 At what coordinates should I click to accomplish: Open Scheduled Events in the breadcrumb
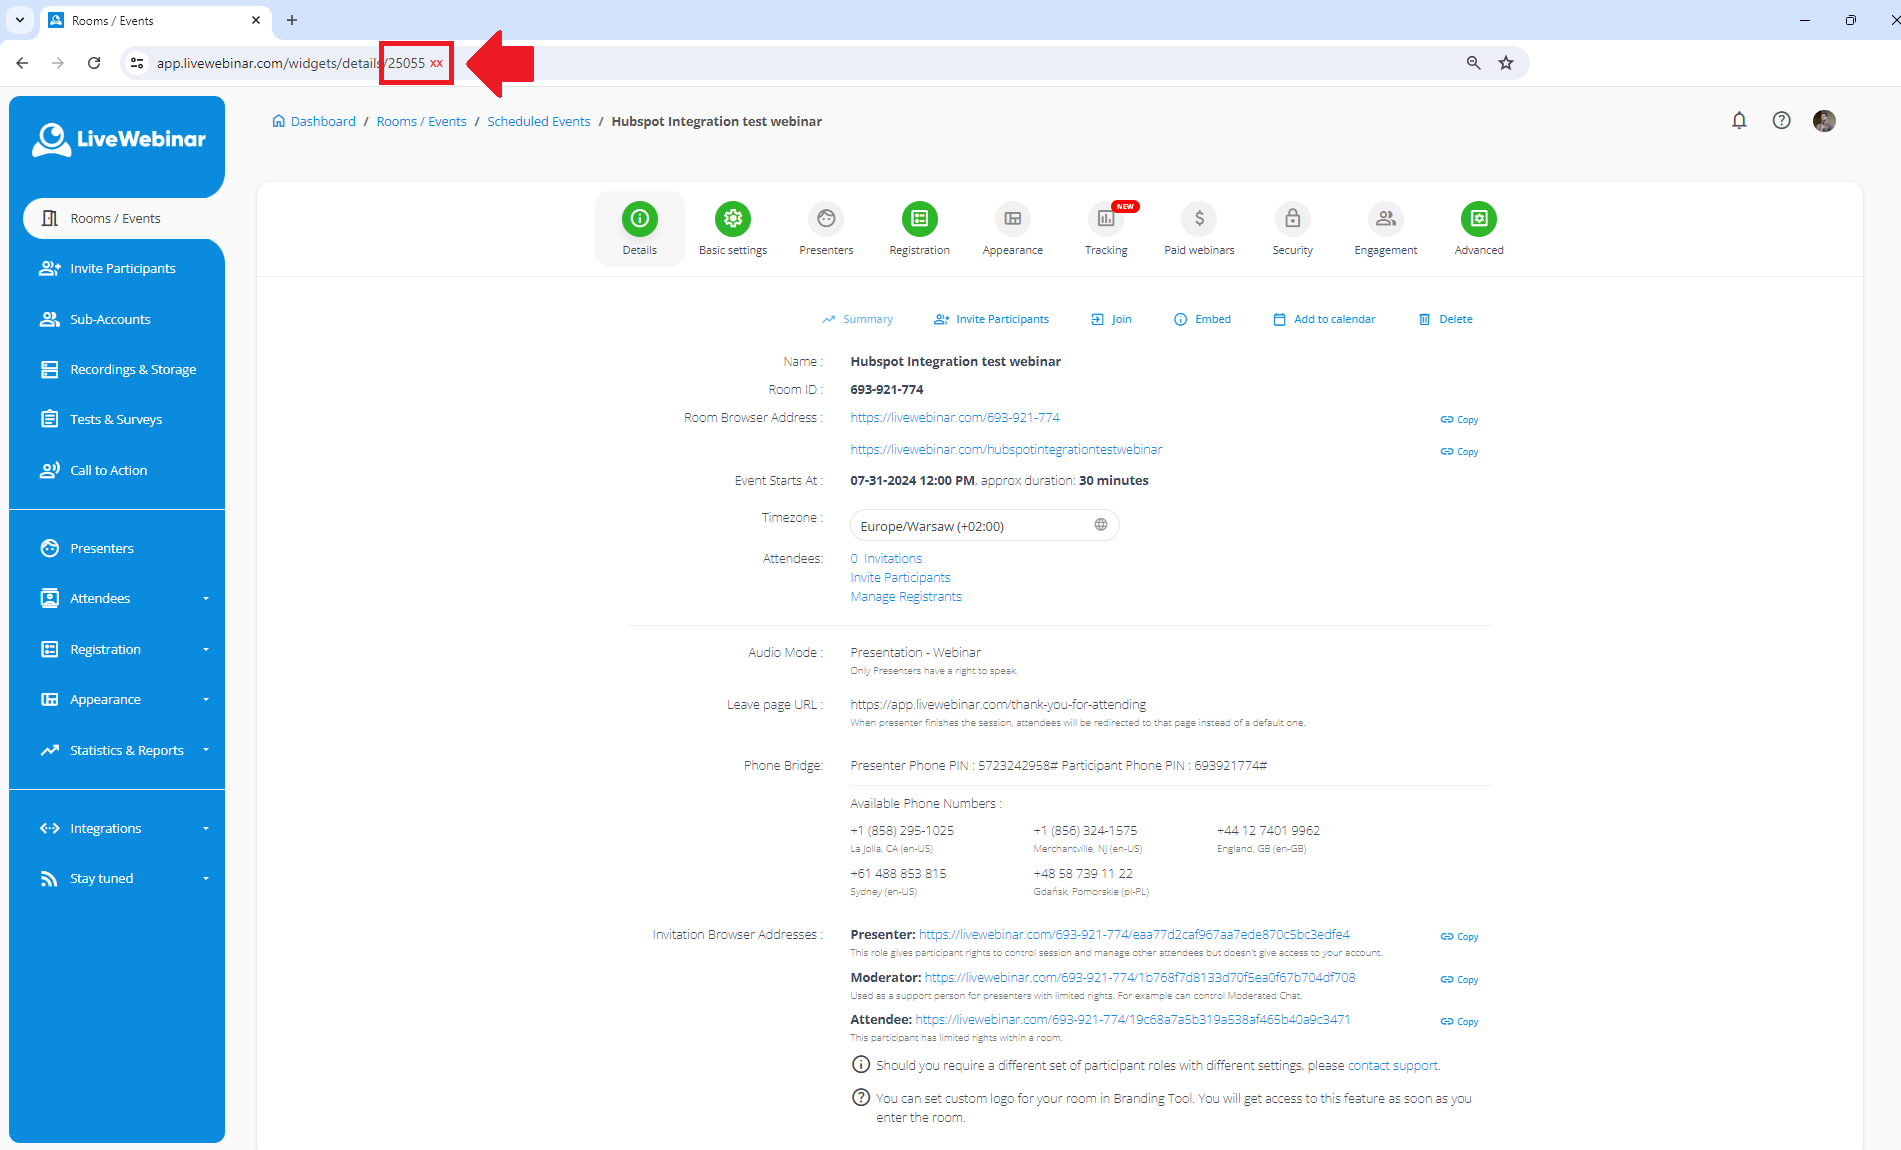pos(538,121)
